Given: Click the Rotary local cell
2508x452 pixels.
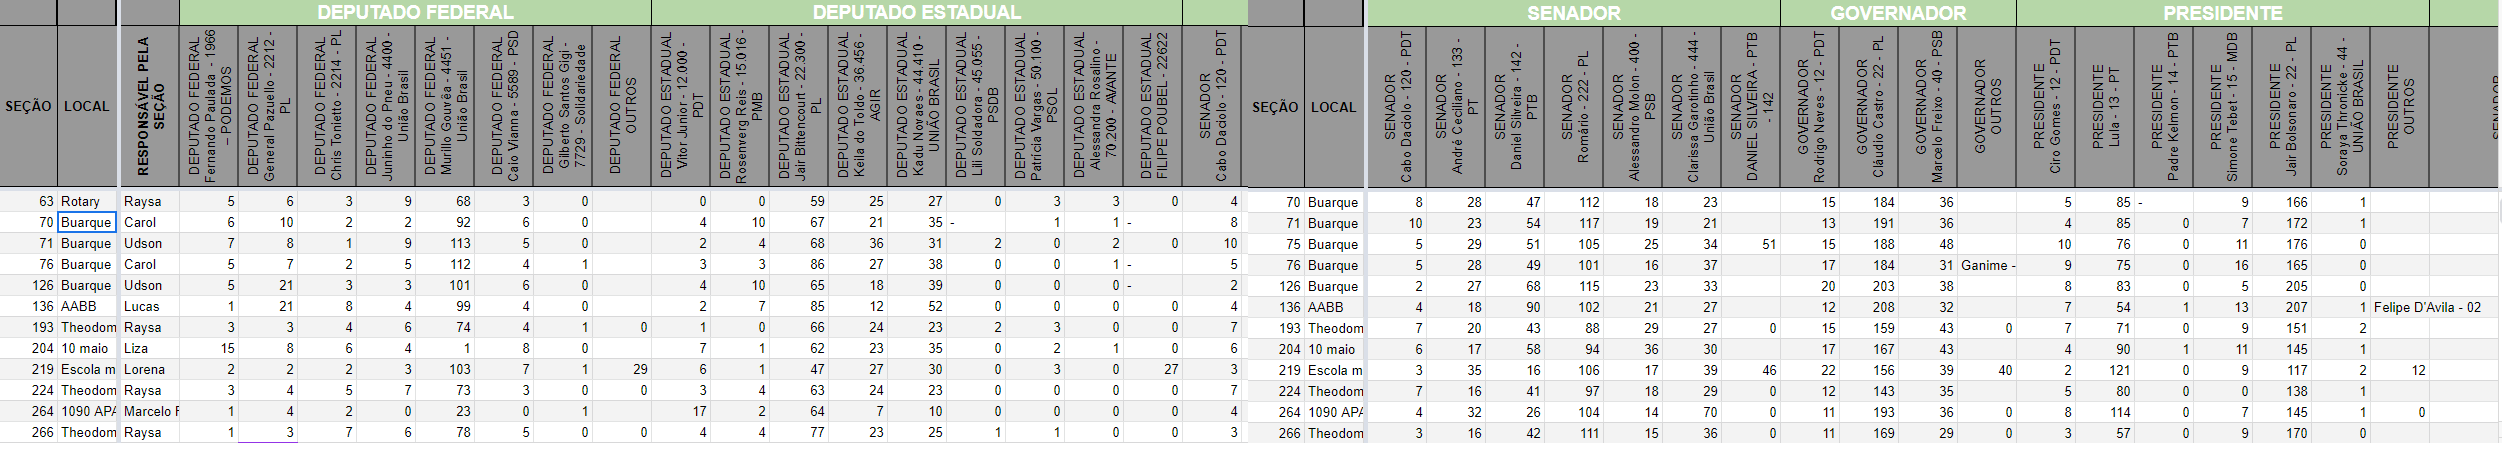Looking at the screenshot, I should pyautogui.click(x=87, y=201).
